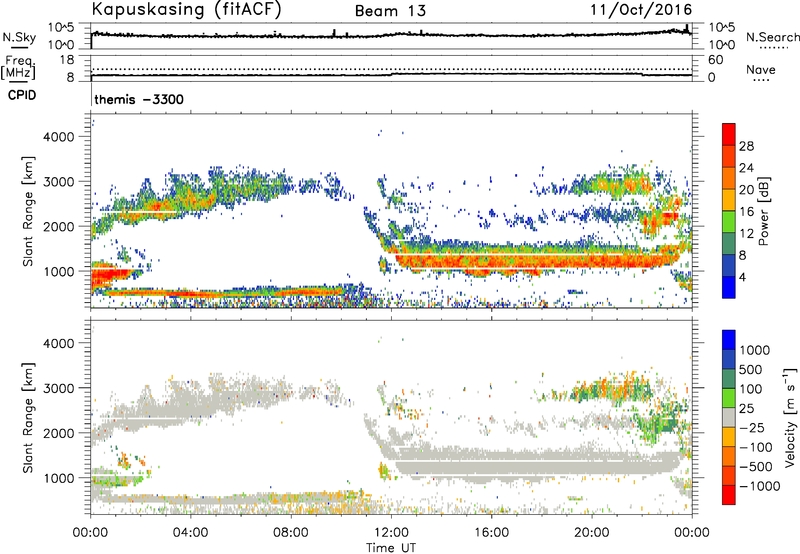The image size is (800, 554).
Task: Click the 60 tick on Nave axis
Action: 715,60
